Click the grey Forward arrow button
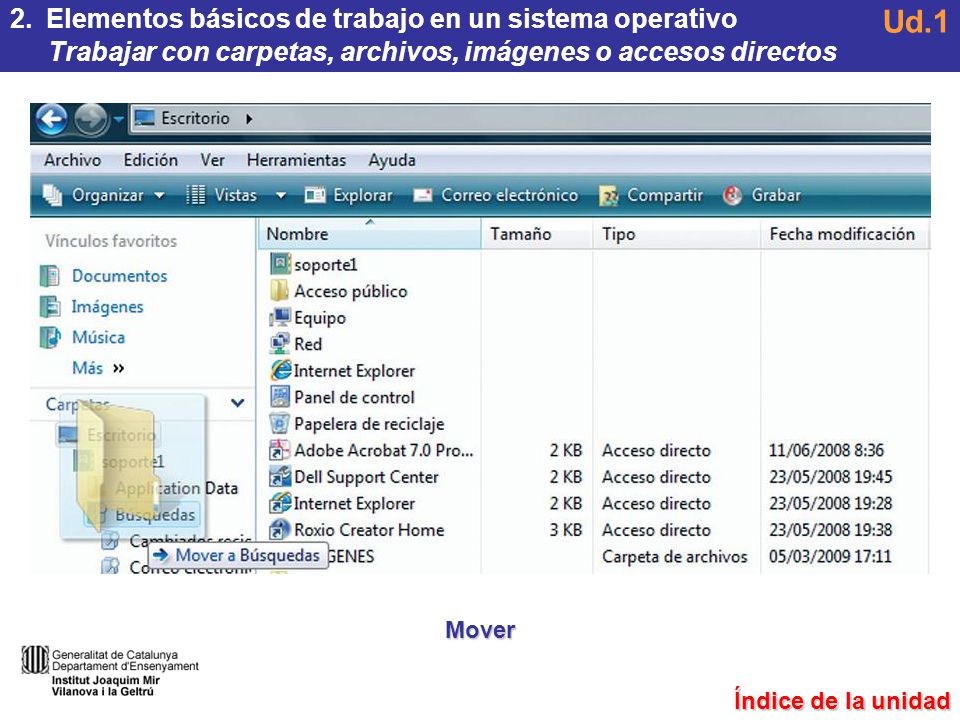Image resolution: width=960 pixels, height=720 pixels. click(x=91, y=119)
